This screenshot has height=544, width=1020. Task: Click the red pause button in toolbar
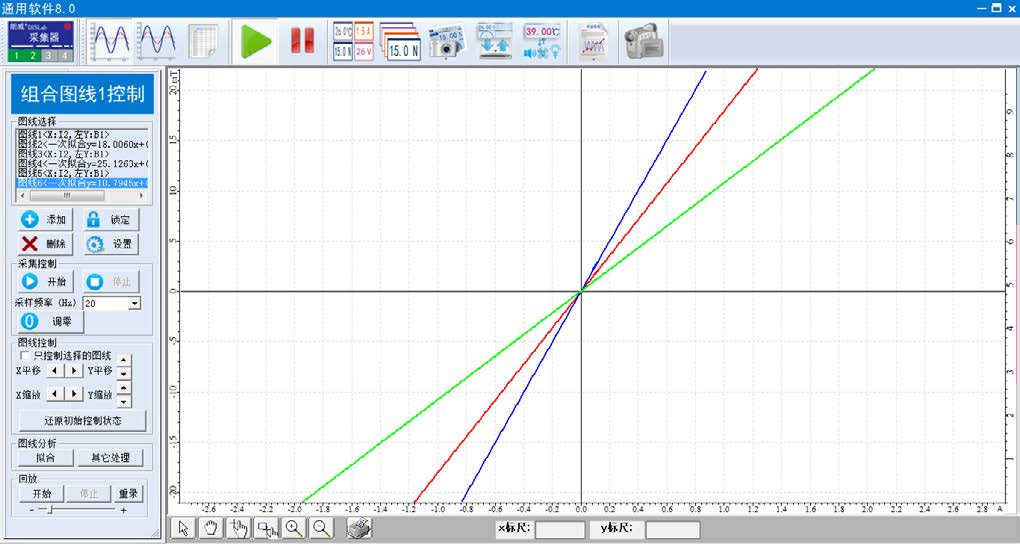[302, 41]
